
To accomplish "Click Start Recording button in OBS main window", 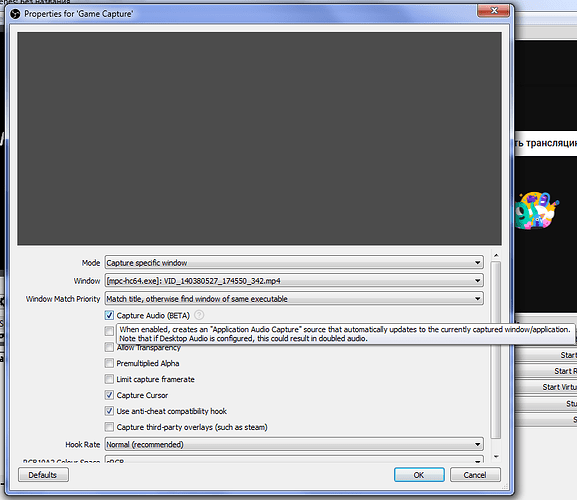I will click(546, 371).
